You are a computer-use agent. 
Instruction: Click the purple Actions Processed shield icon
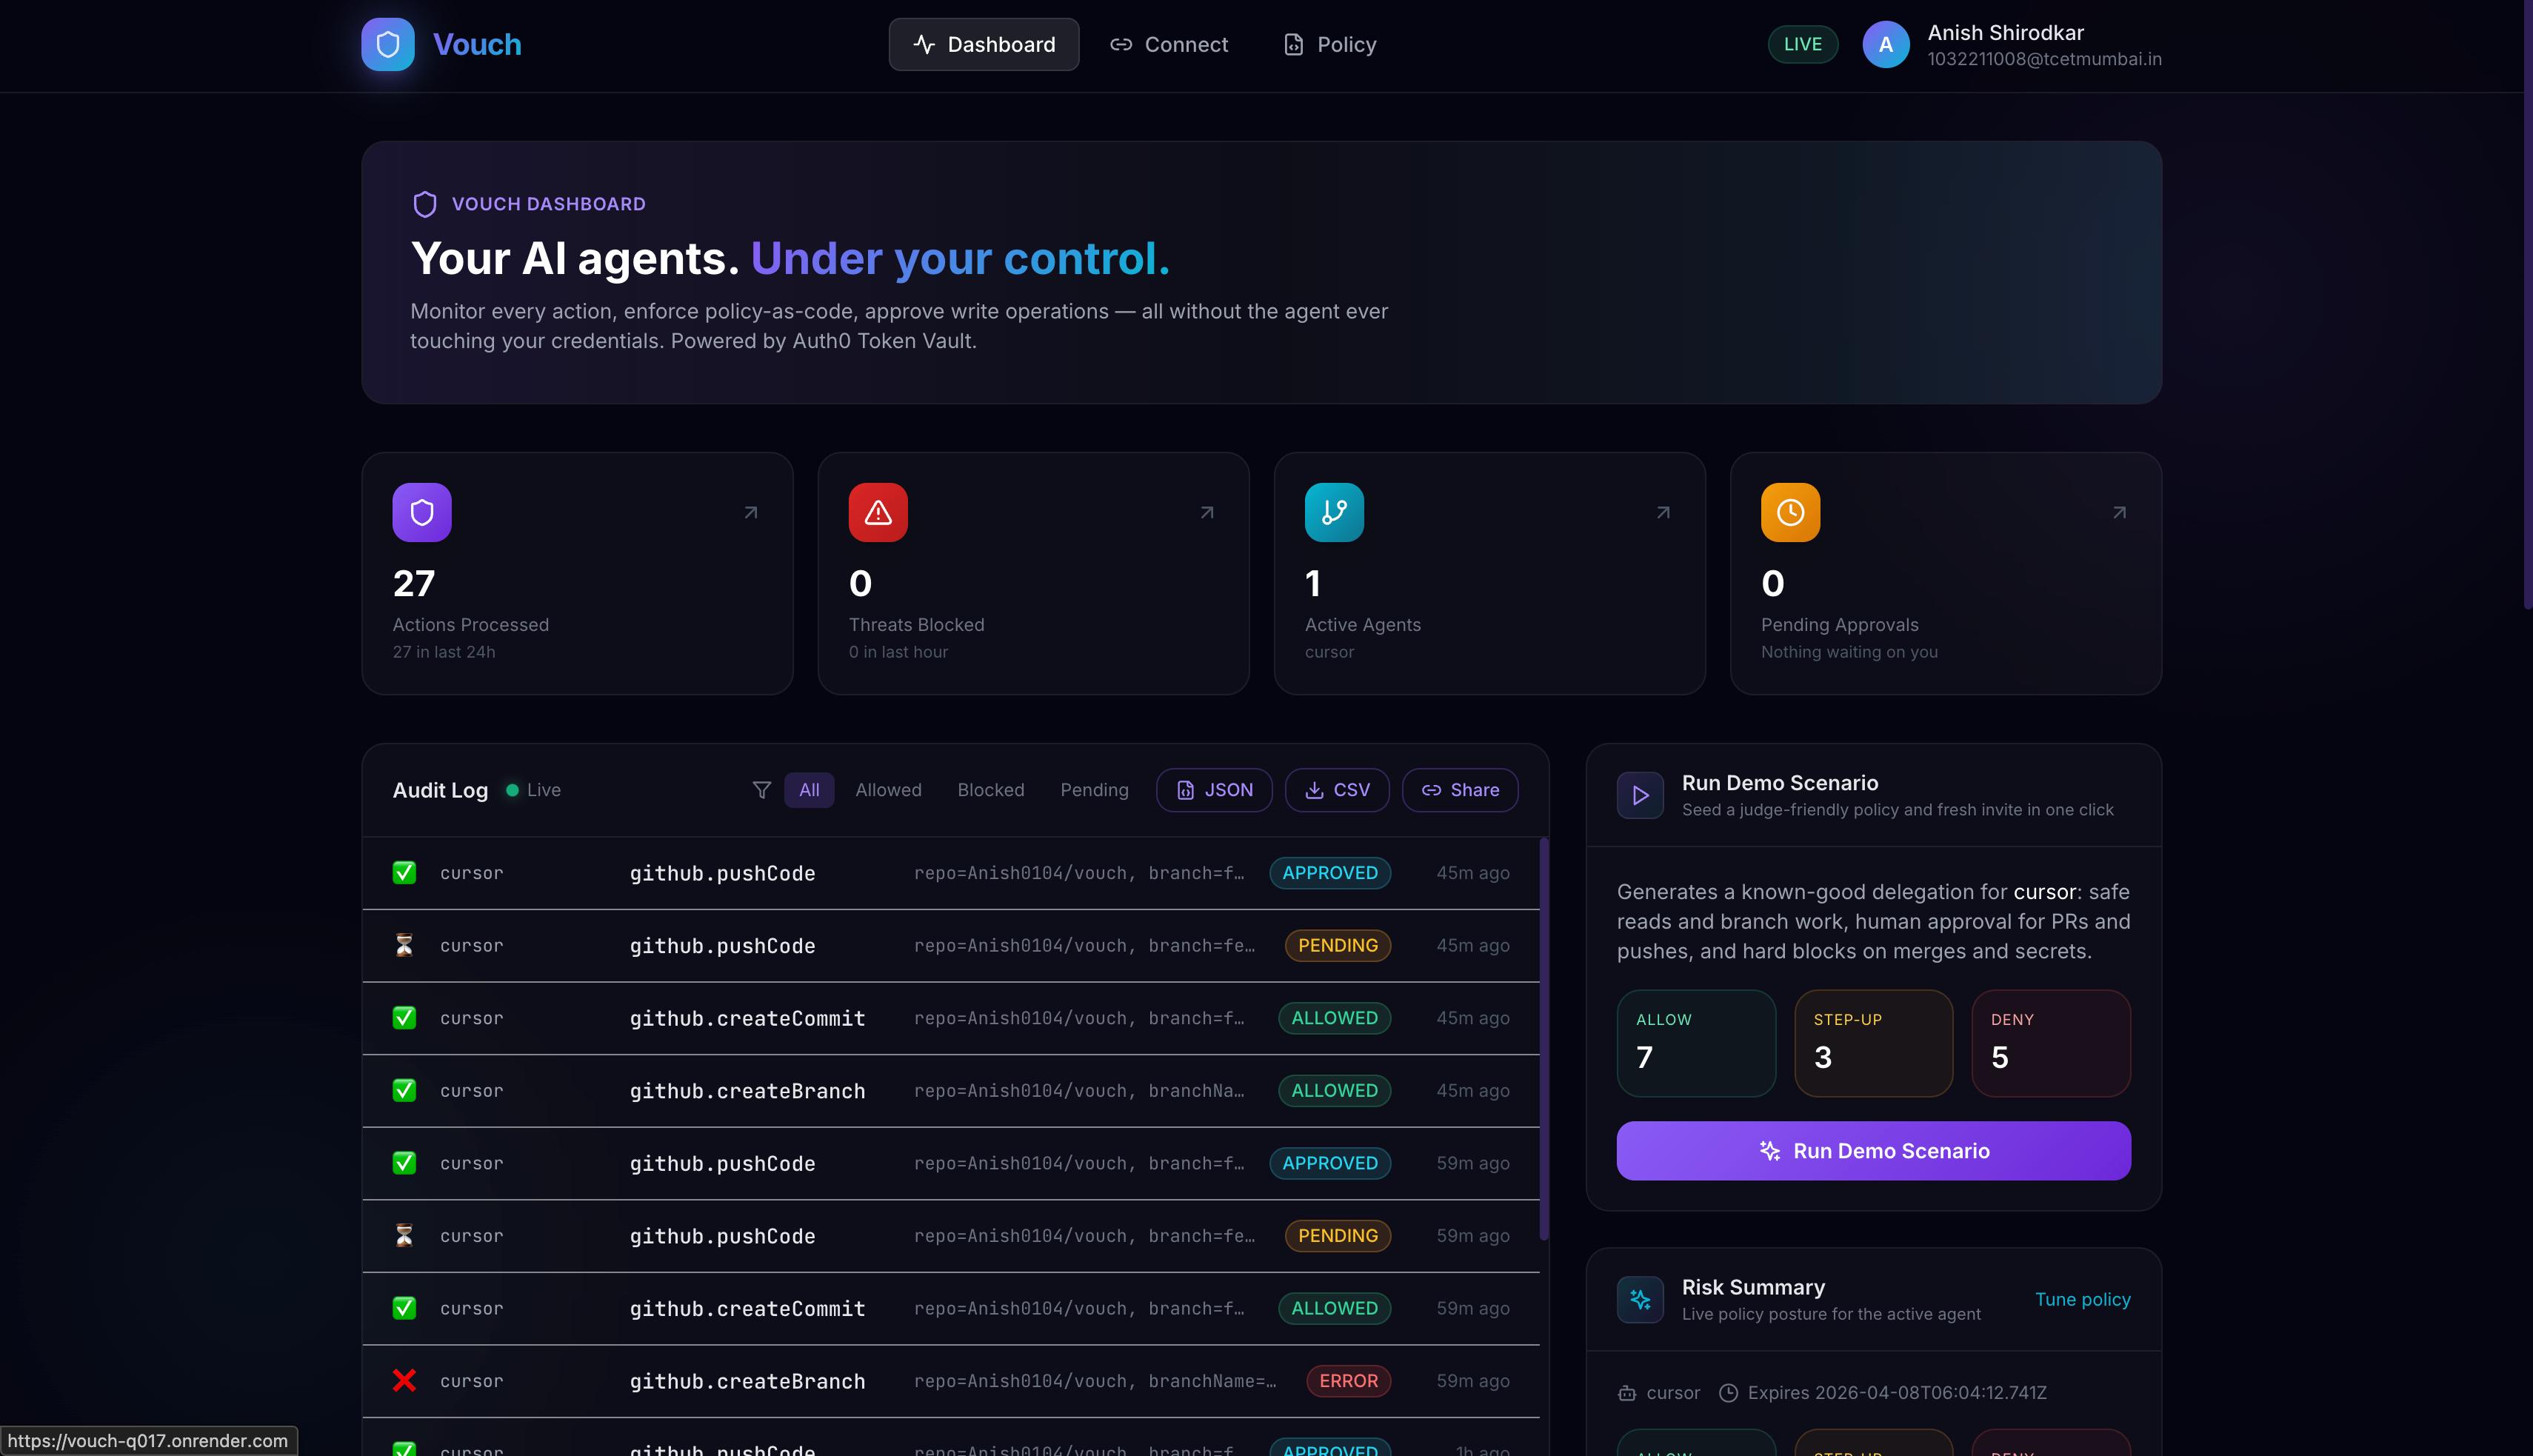[421, 512]
